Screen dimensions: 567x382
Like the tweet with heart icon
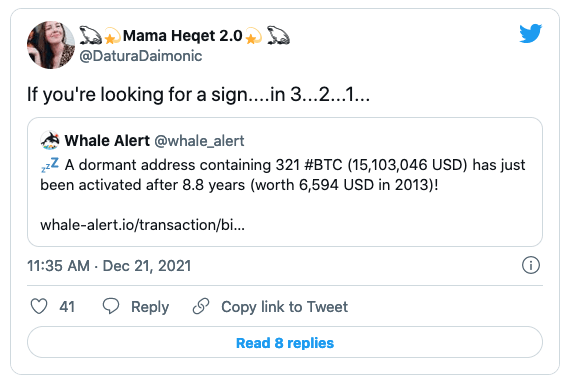39,306
